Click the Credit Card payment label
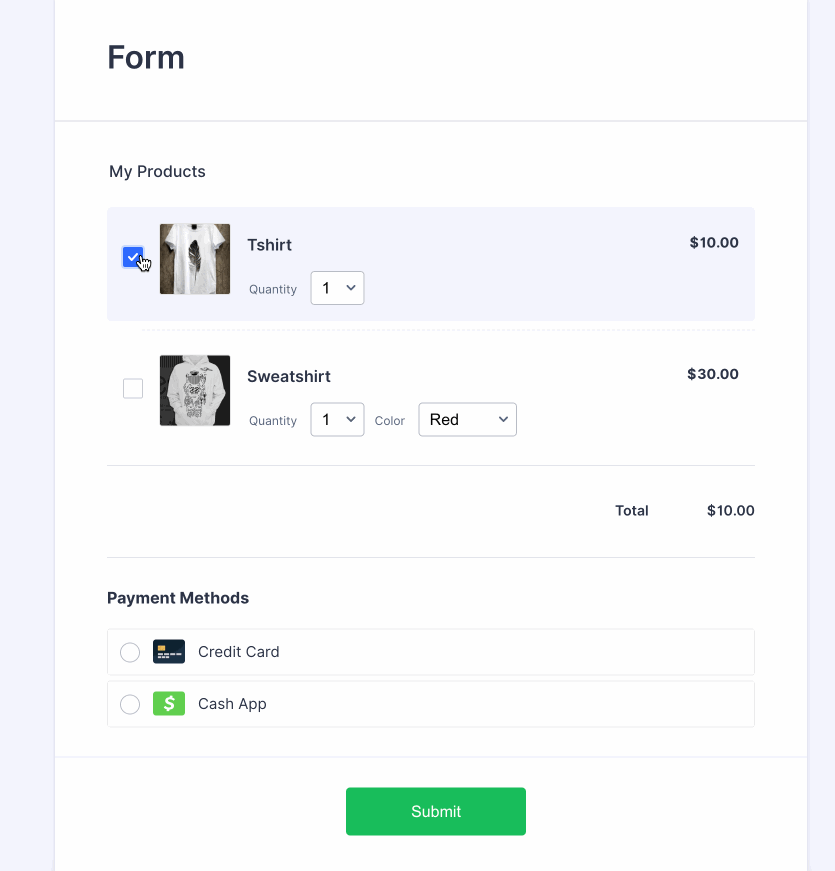This screenshot has width=835, height=871. click(x=239, y=652)
